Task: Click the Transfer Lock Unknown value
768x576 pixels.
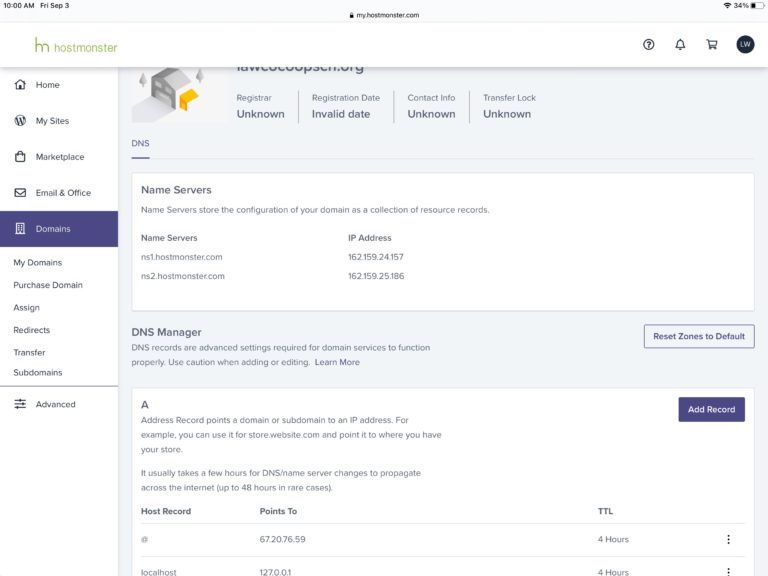Action: coord(507,114)
